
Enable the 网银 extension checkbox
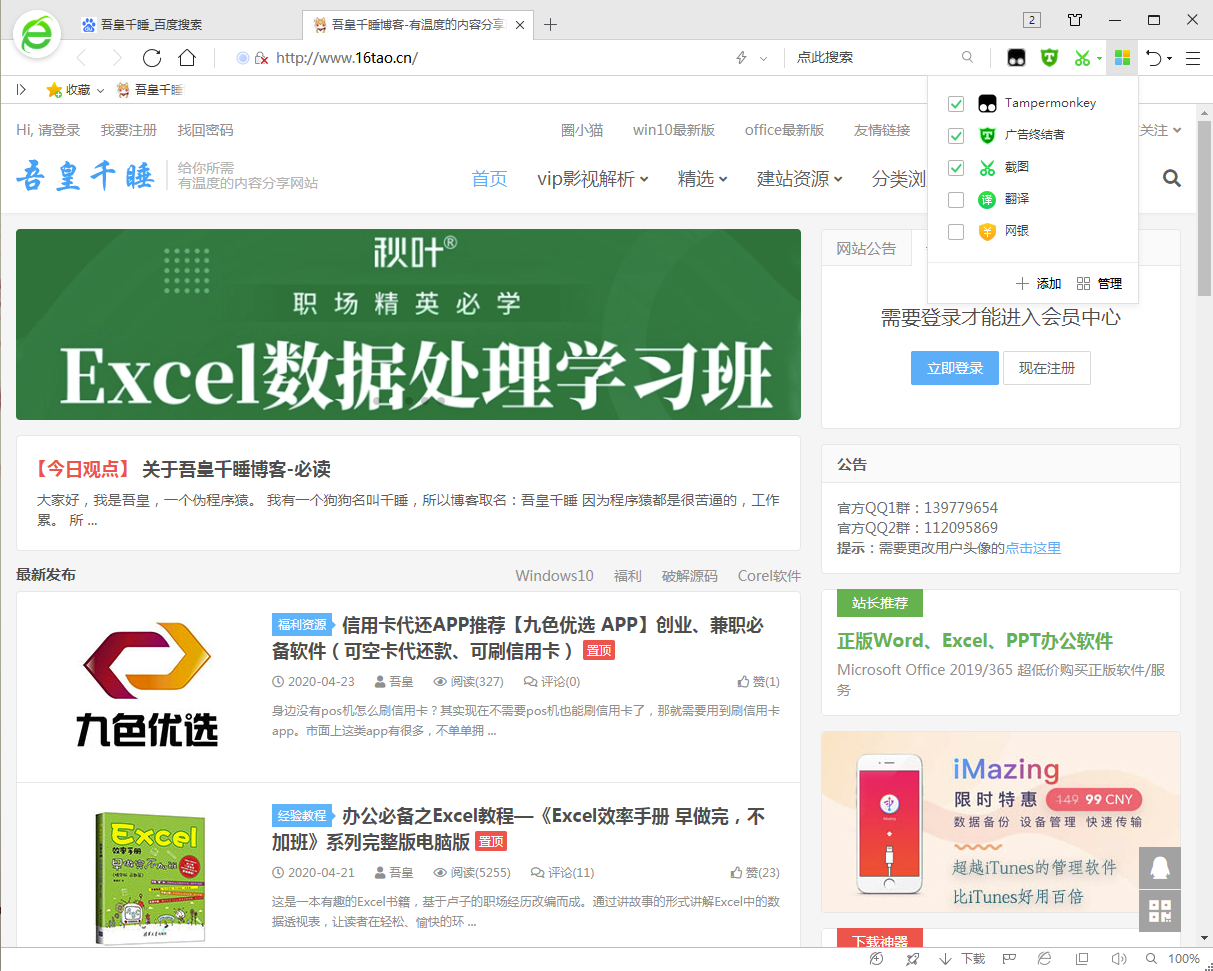[x=956, y=232]
